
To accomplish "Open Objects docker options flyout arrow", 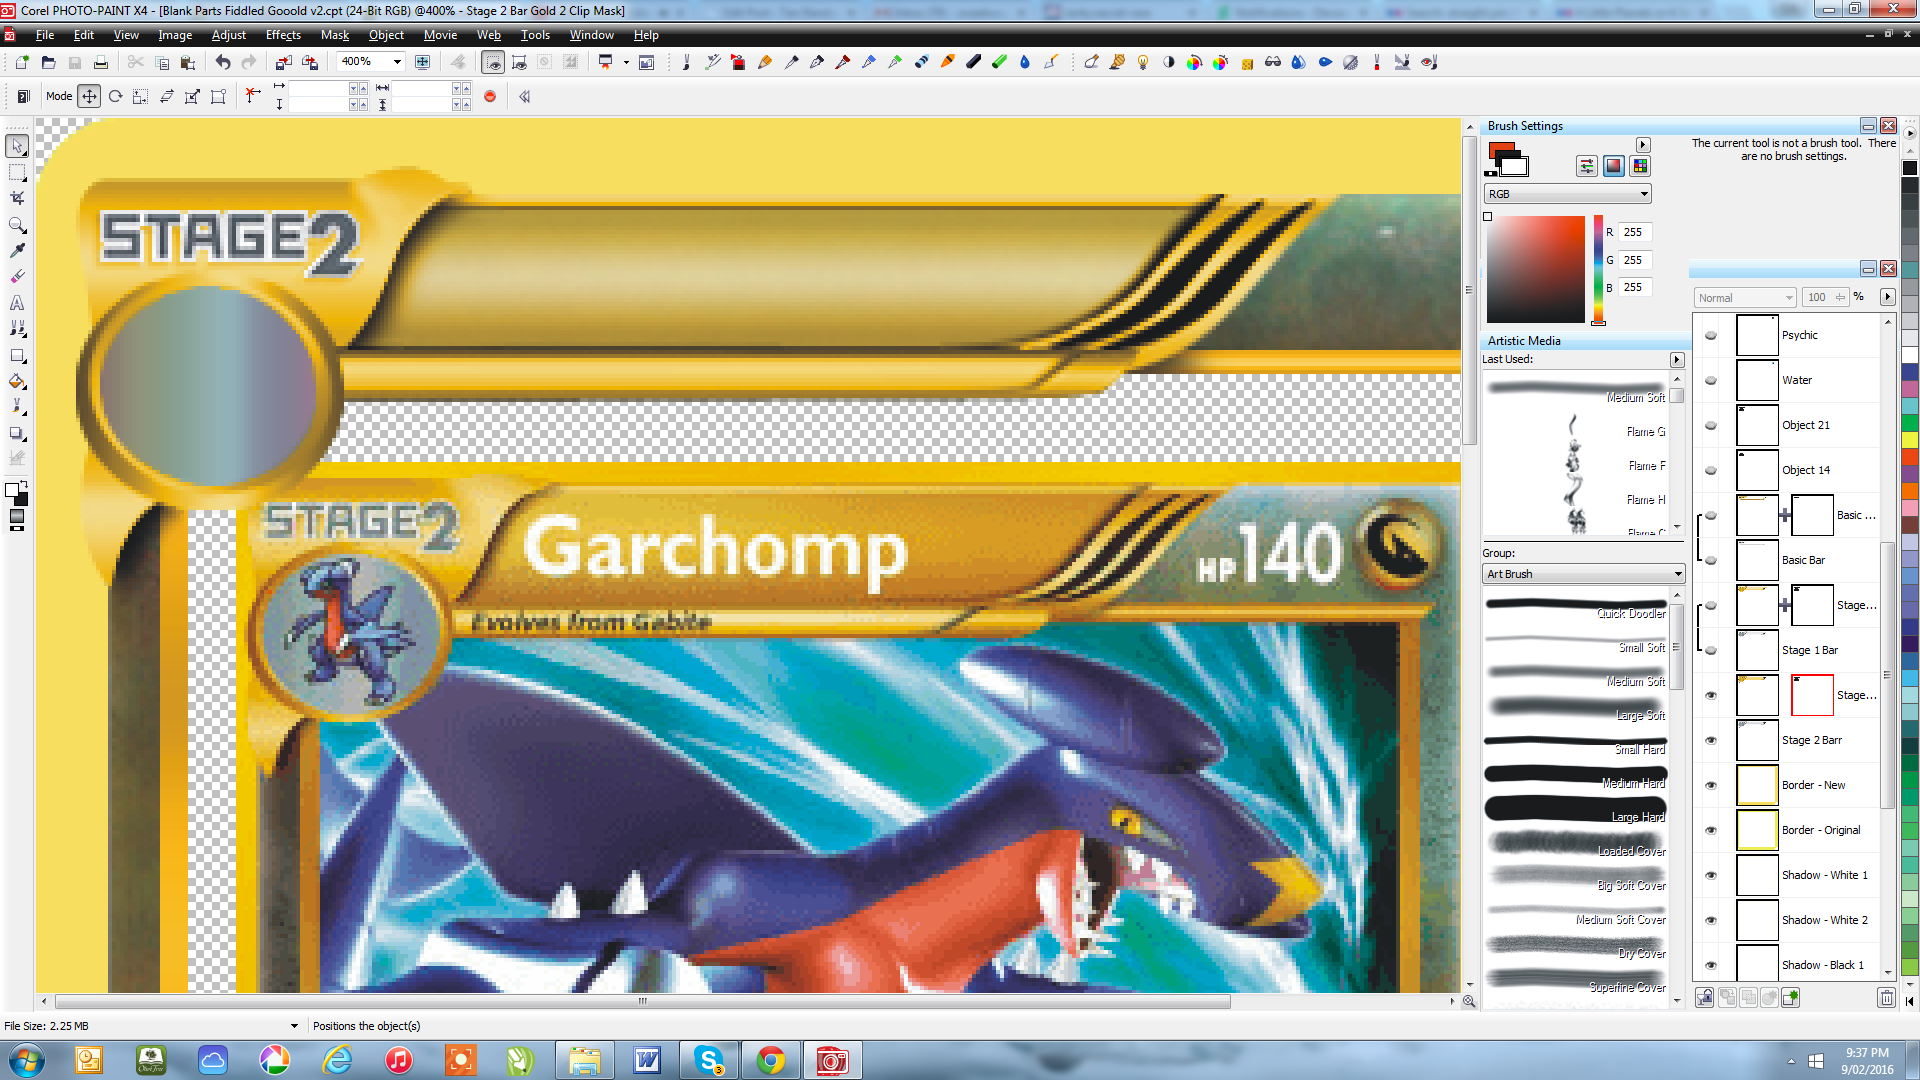I will (1887, 297).
